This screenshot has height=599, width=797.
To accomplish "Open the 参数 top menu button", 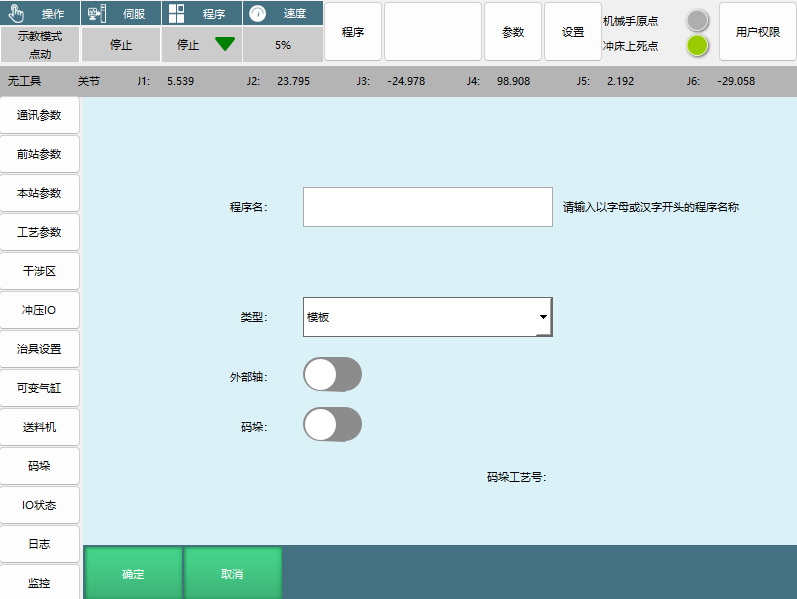I will tap(512, 32).
